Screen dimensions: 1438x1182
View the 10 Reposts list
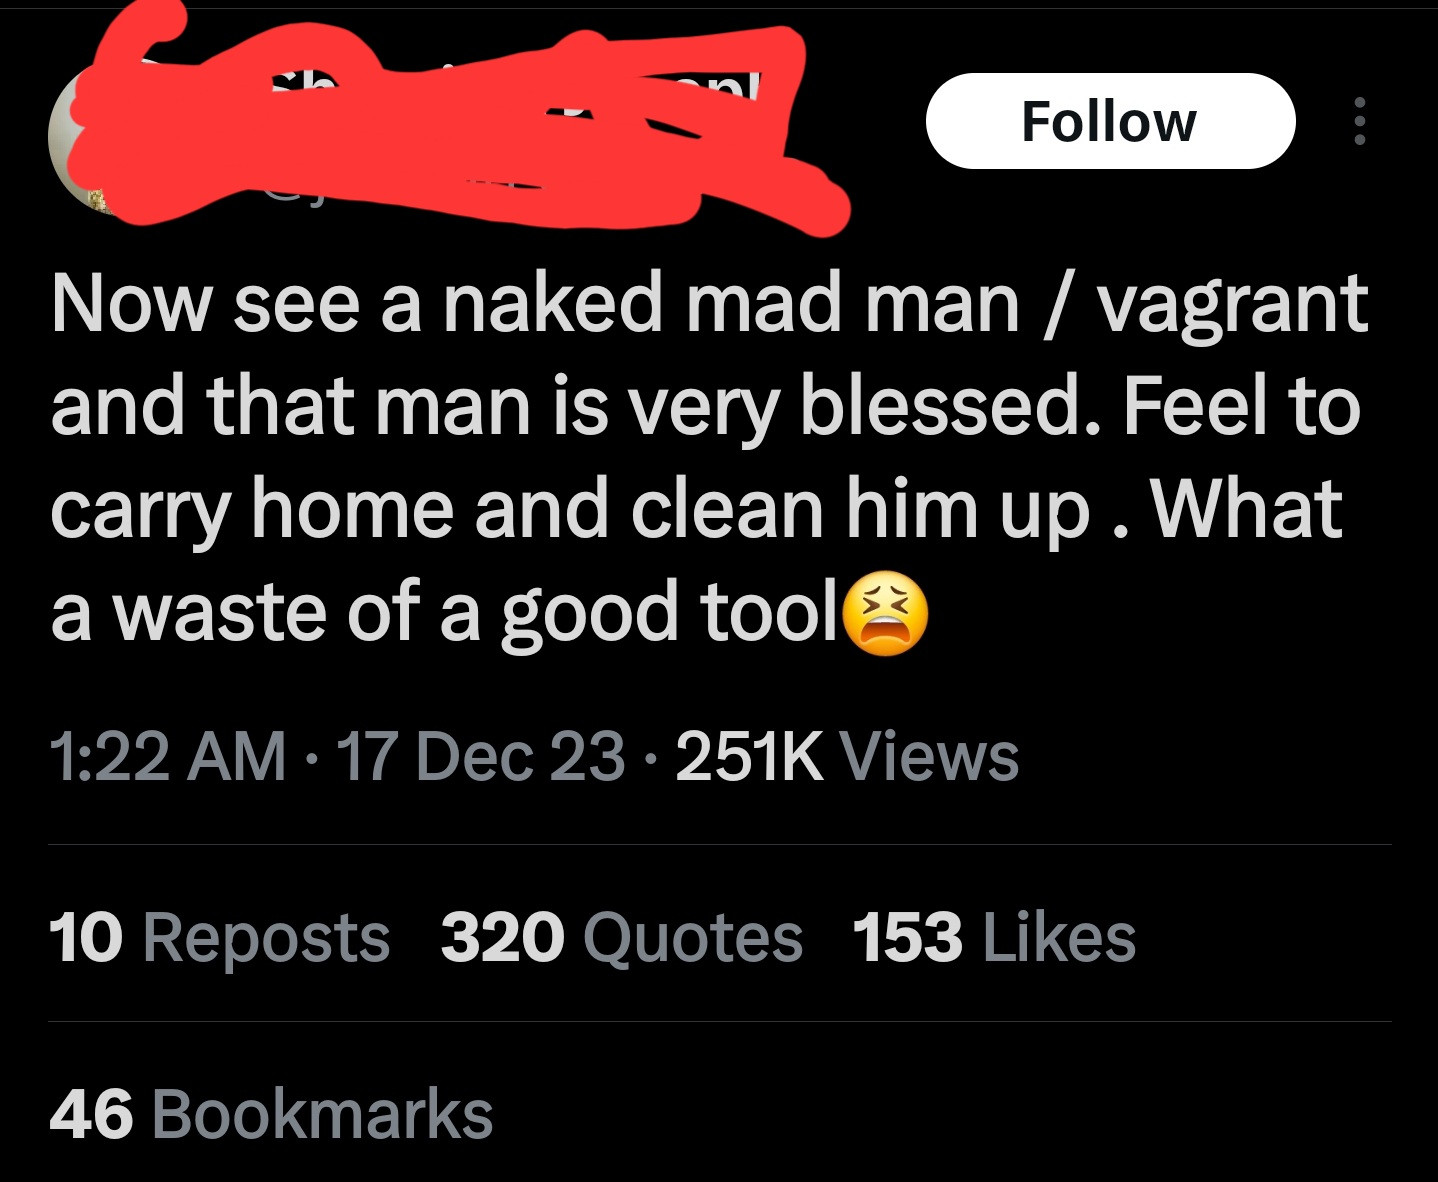[219, 938]
